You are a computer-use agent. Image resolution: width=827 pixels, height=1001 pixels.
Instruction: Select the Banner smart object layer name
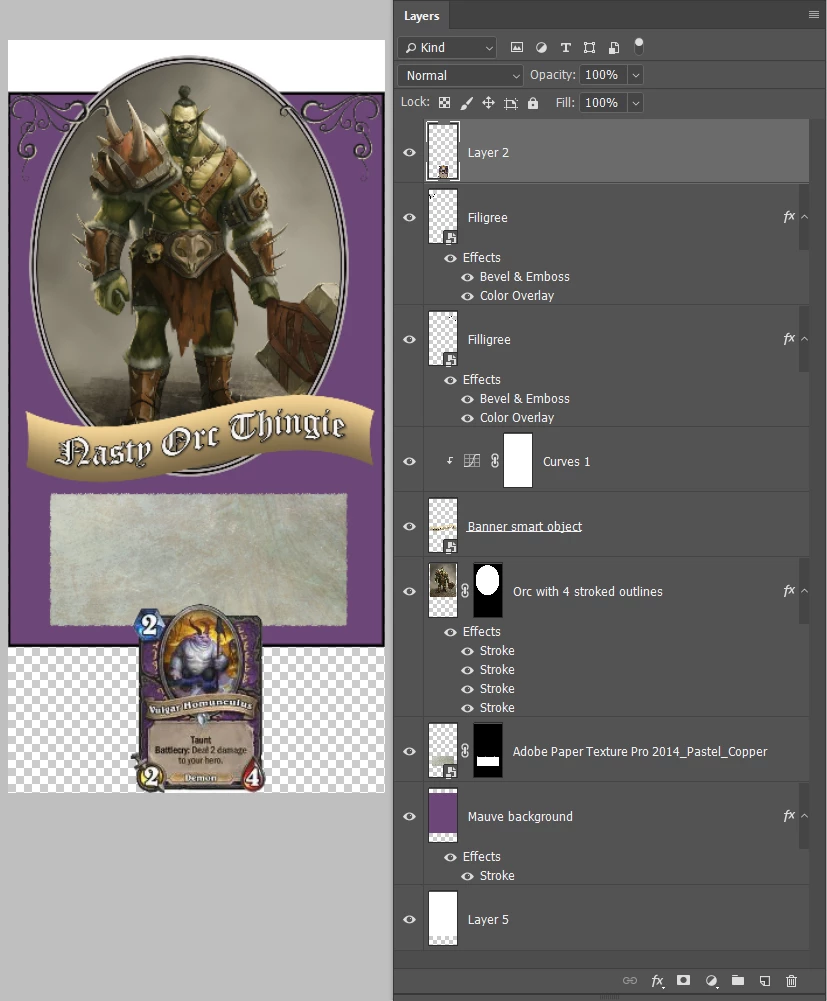[x=524, y=527]
